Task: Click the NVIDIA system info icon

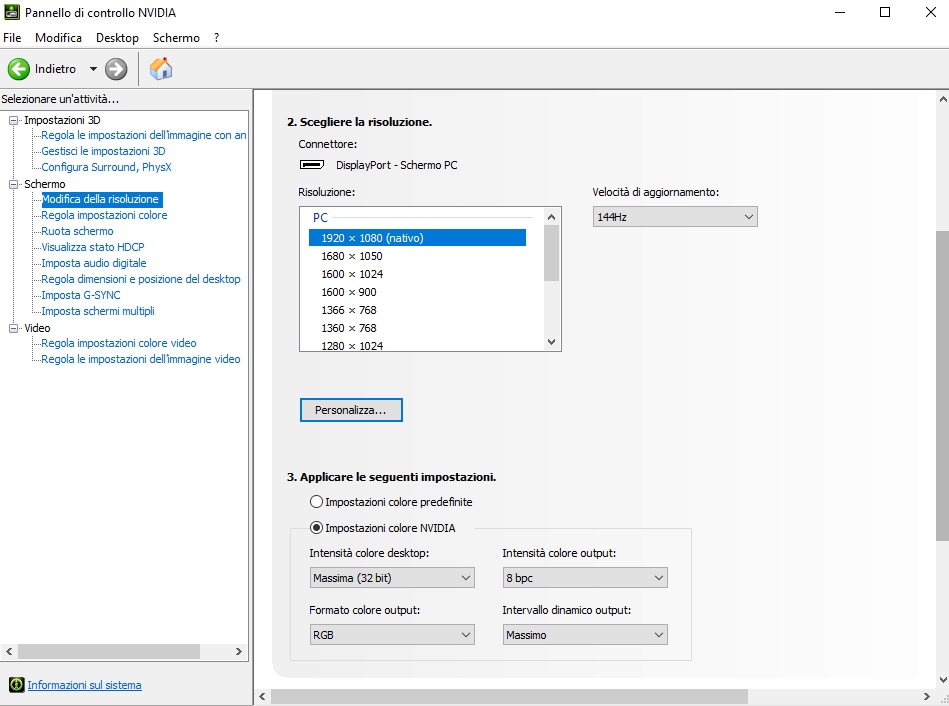Action: tap(16, 685)
